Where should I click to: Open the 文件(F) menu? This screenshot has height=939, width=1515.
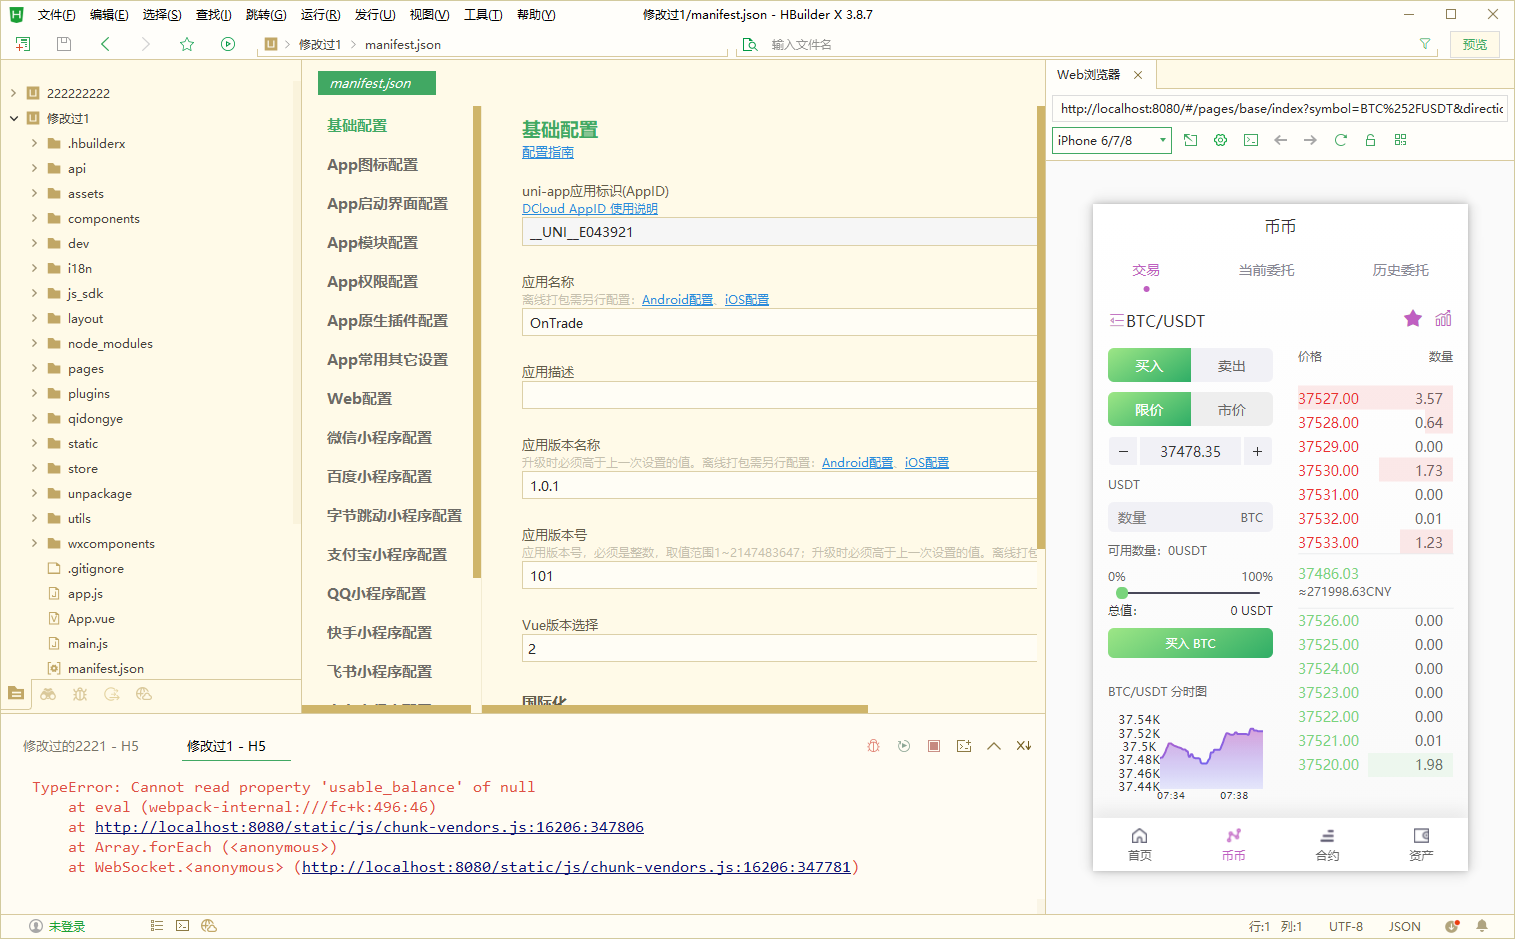(x=56, y=14)
